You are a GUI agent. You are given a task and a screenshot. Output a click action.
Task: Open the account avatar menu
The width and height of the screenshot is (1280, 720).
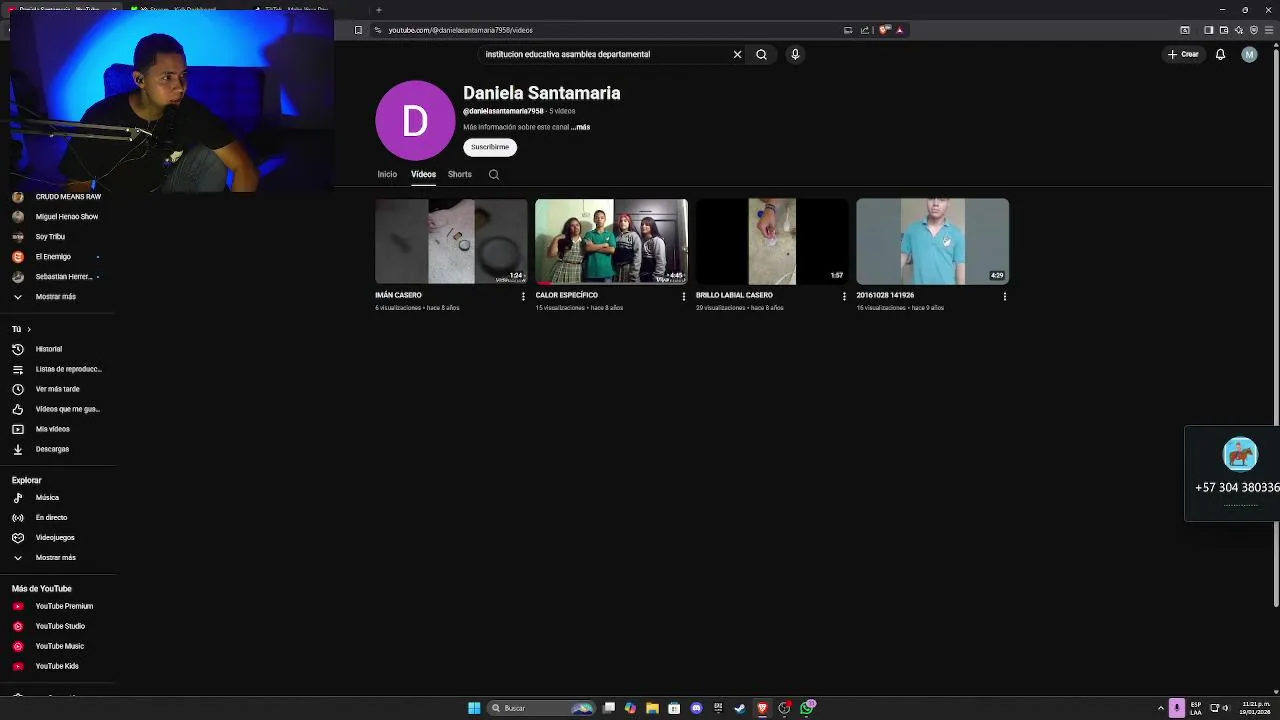1249,54
